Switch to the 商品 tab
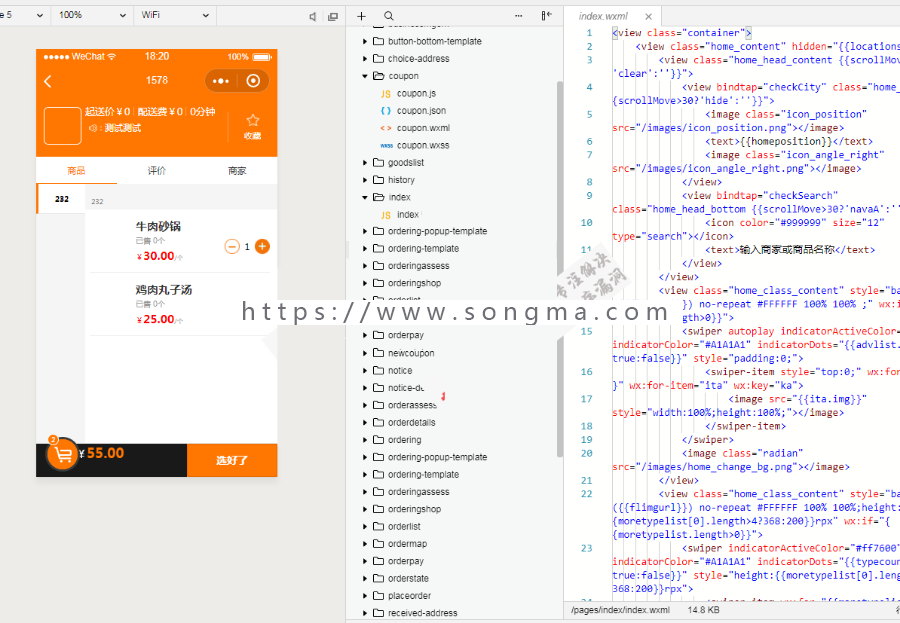The height and width of the screenshot is (623, 900). coord(76,171)
